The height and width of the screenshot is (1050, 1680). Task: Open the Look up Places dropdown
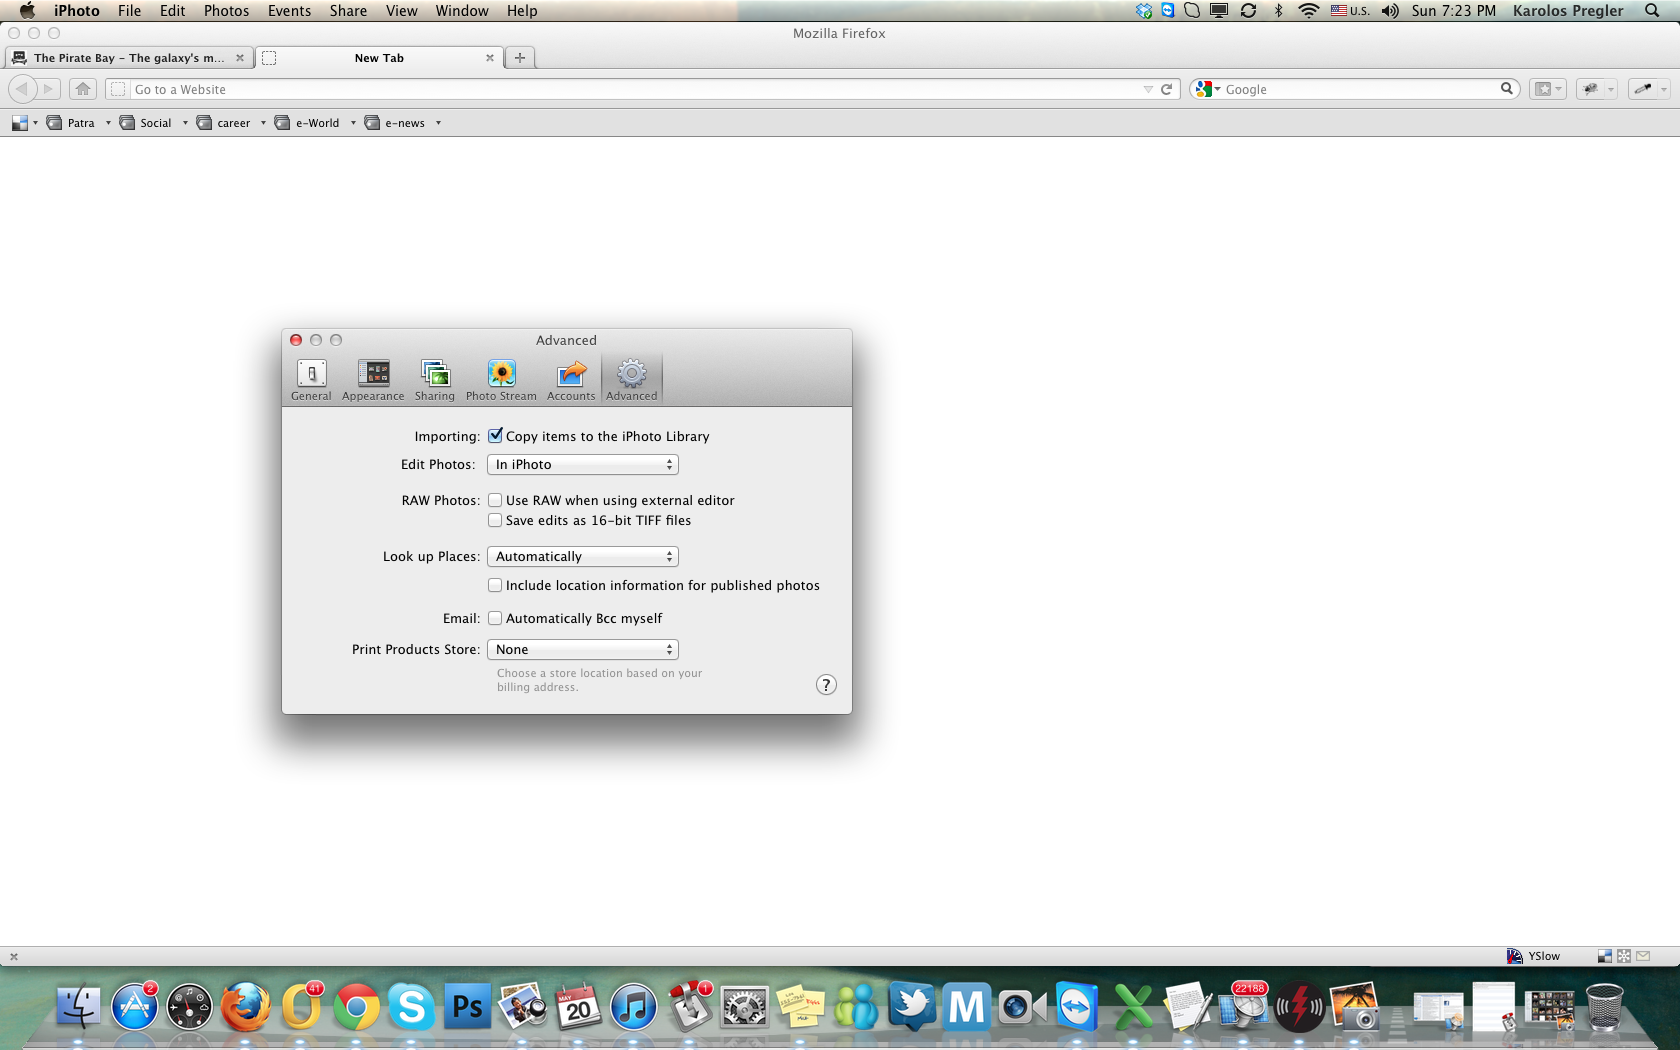click(x=583, y=557)
